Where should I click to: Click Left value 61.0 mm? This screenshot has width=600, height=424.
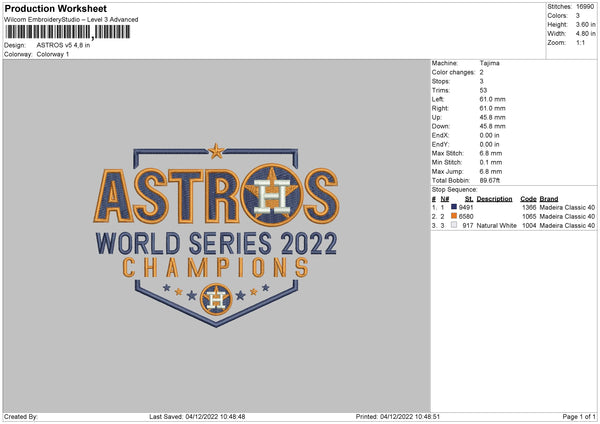(492, 99)
